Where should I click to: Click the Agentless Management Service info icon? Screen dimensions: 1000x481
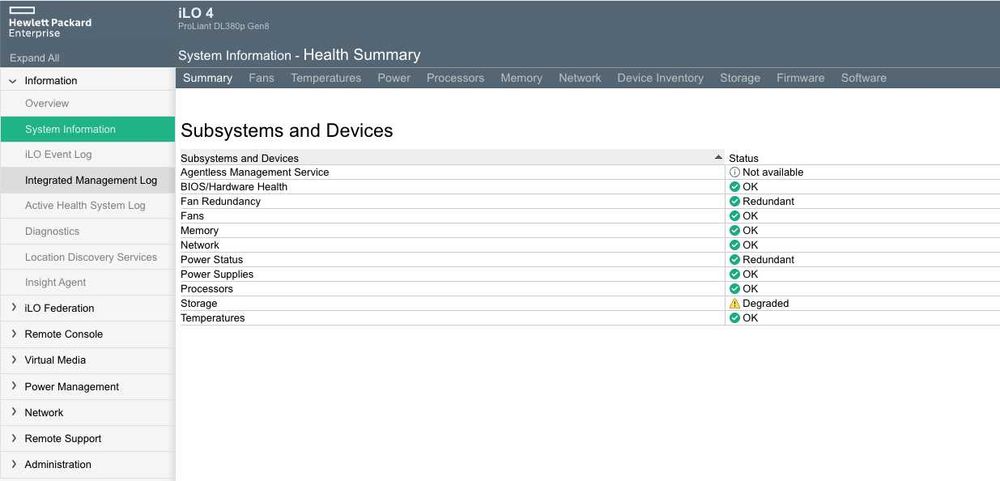click(735, 173)
